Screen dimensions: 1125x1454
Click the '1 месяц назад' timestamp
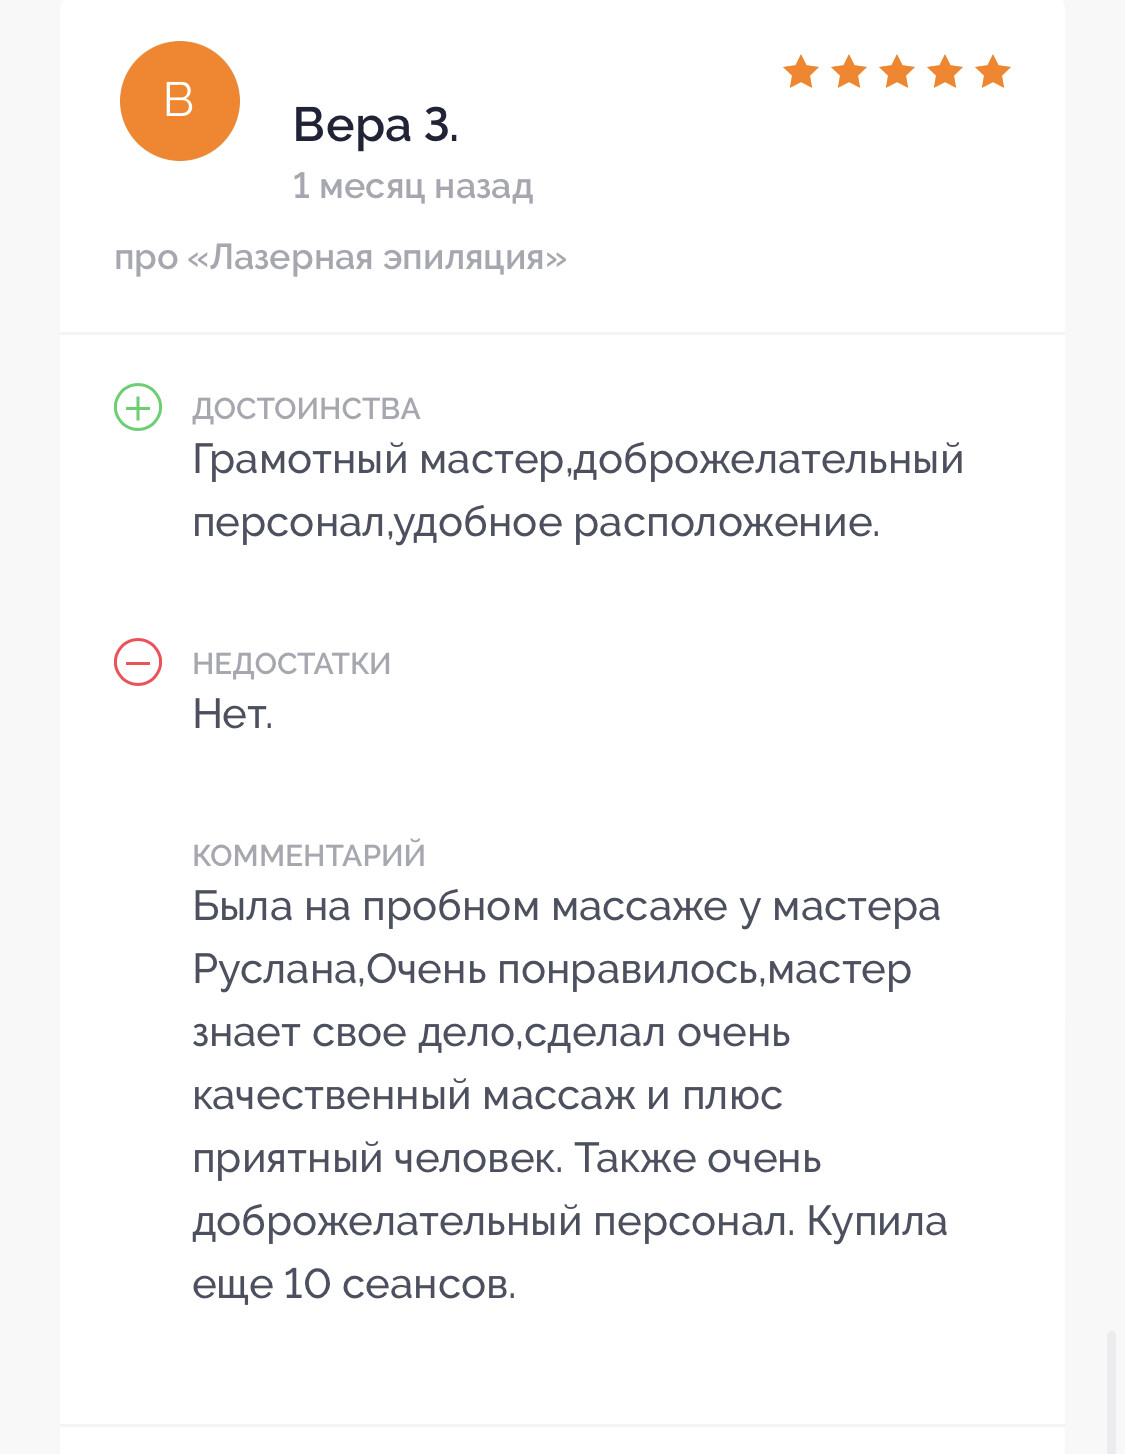[412, 186]
